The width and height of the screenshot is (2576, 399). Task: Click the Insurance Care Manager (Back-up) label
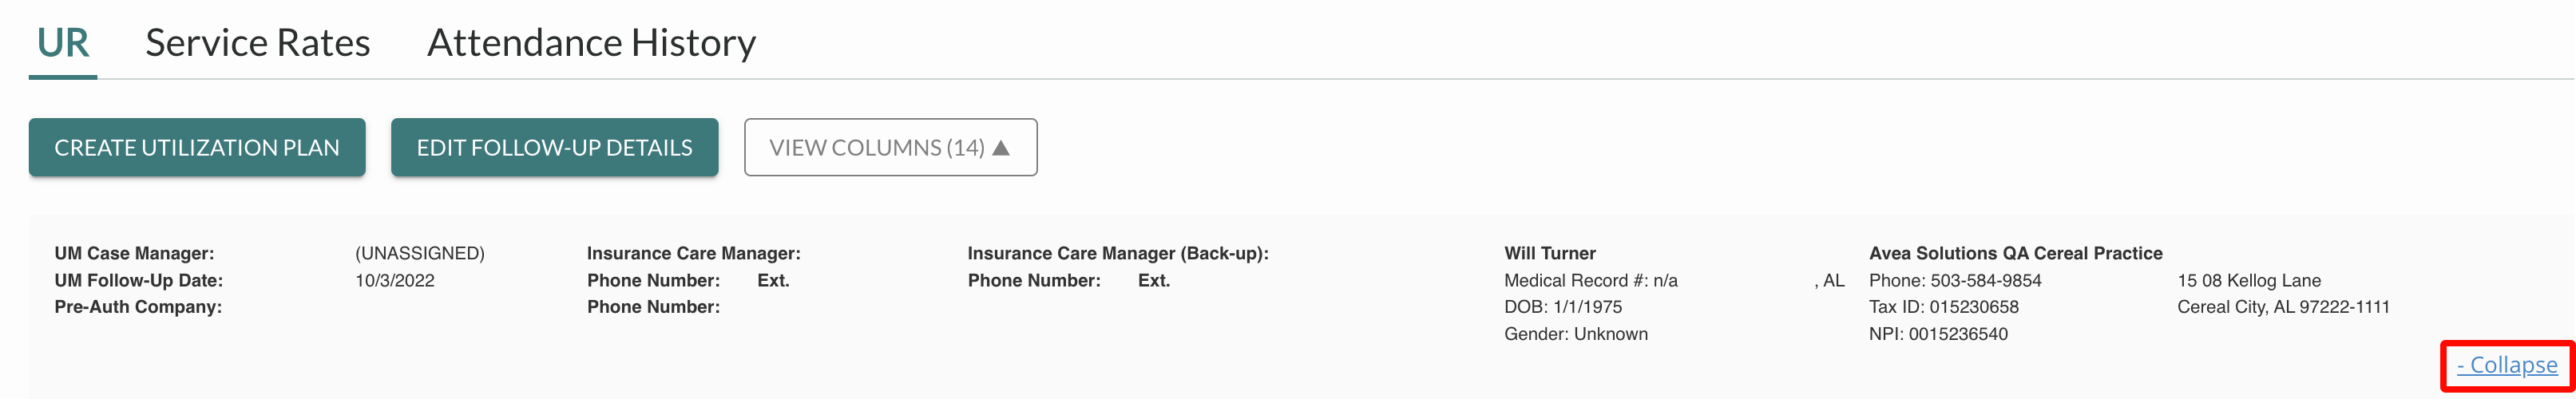(1117, 254)
